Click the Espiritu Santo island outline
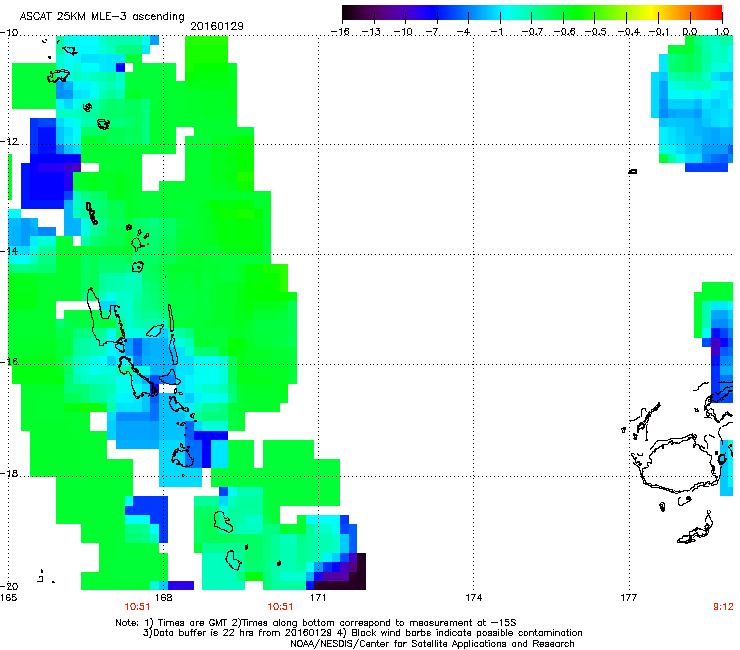740x650 pixels. [x=106, y=318]
